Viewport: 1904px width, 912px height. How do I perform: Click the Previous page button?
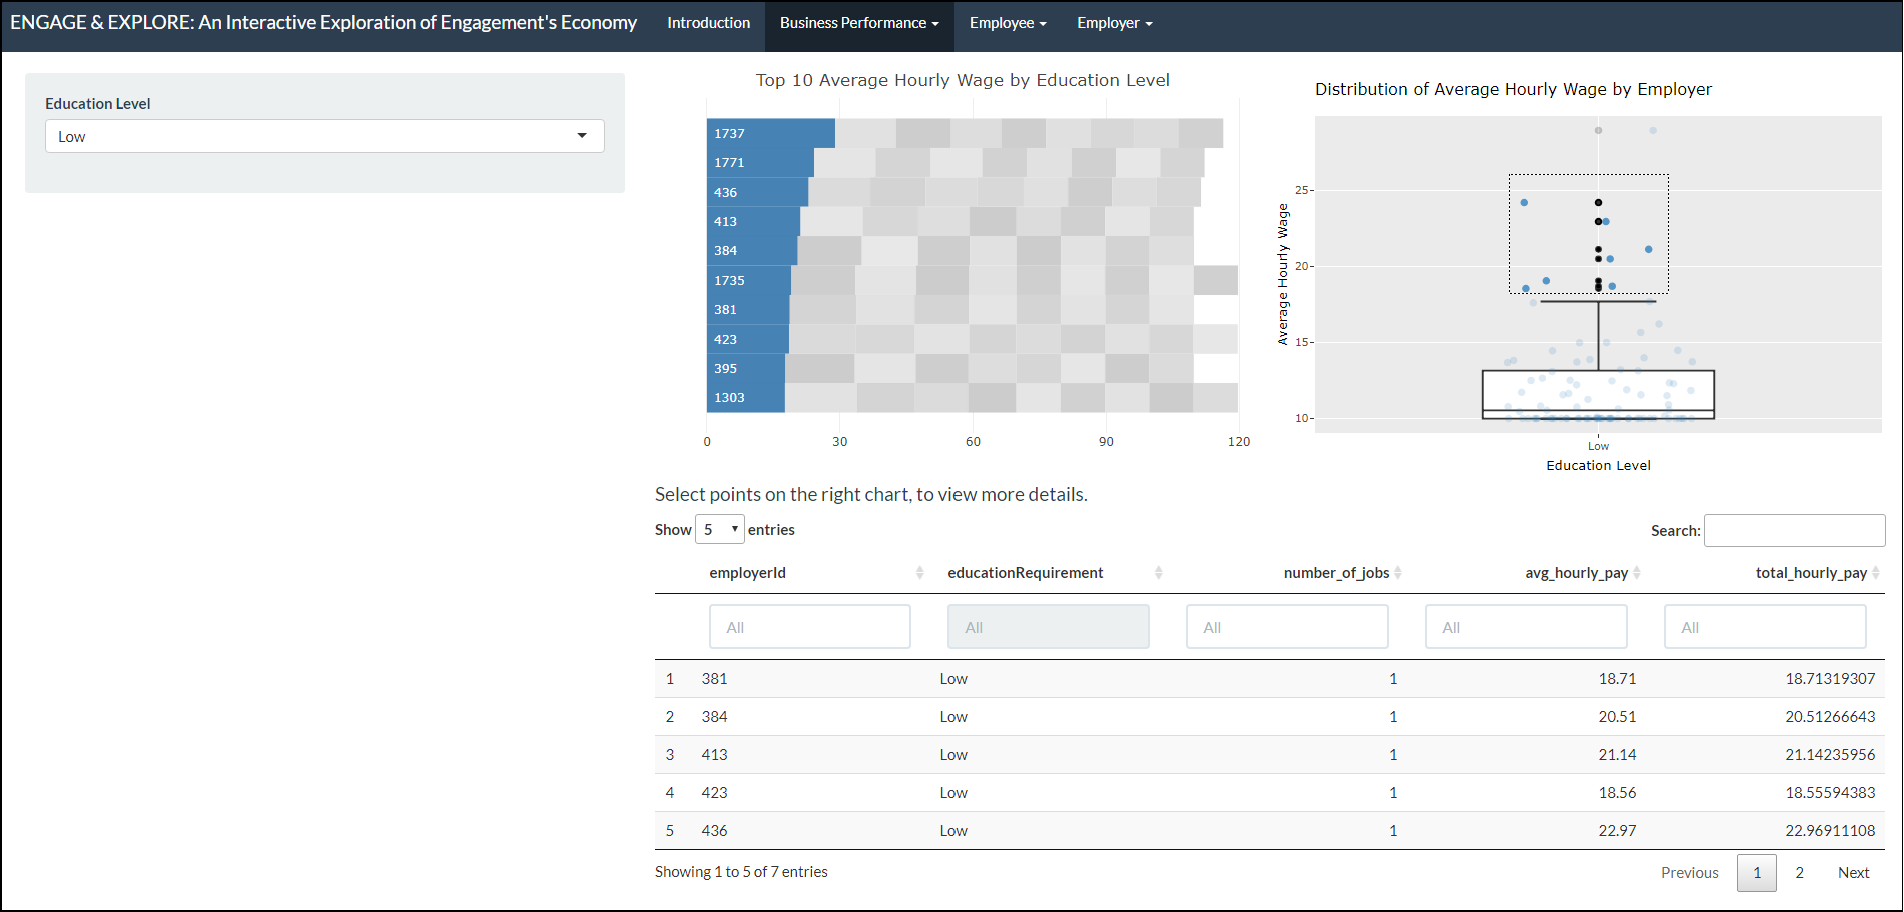coord(1689,873)
